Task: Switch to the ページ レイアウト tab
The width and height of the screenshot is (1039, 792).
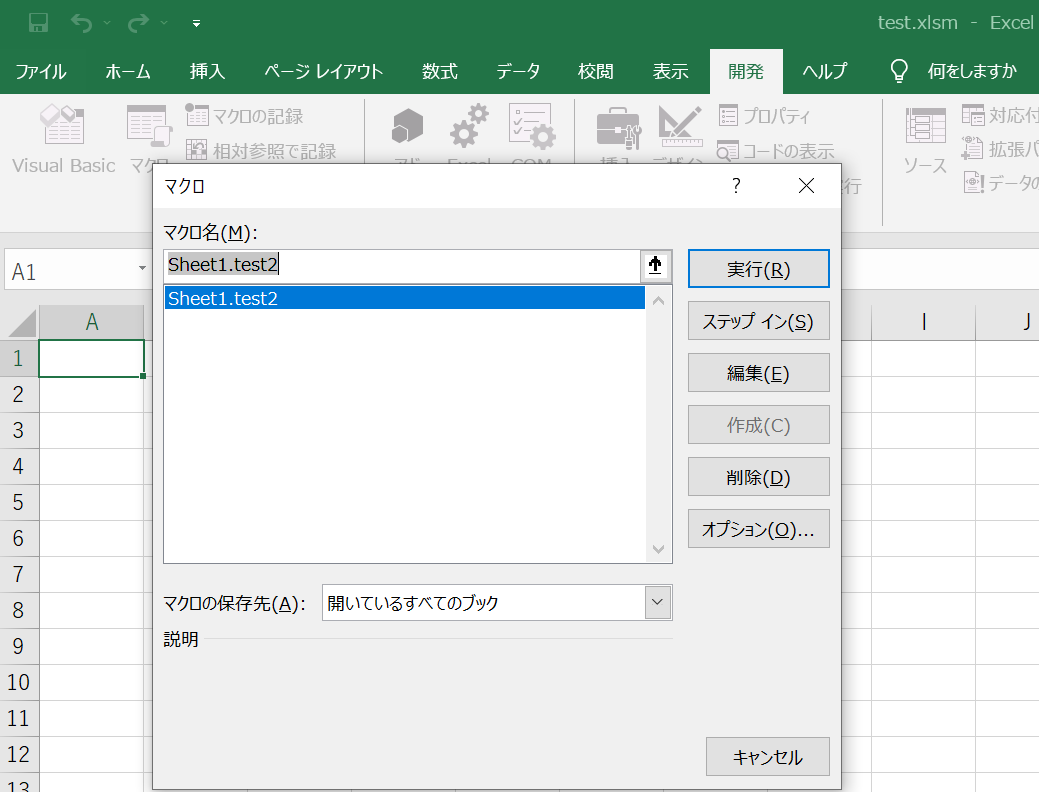Action: coord(323,71)
